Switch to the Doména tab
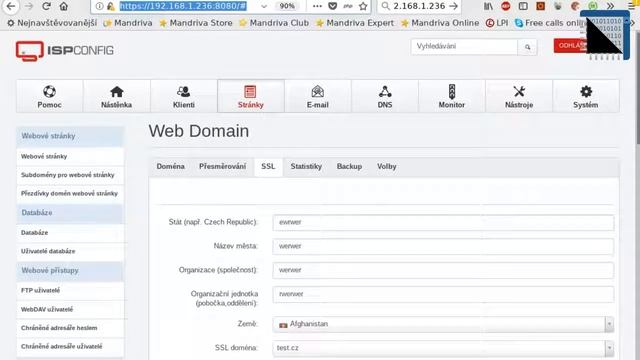Screen dimensions: 640x360 (171, 167)
